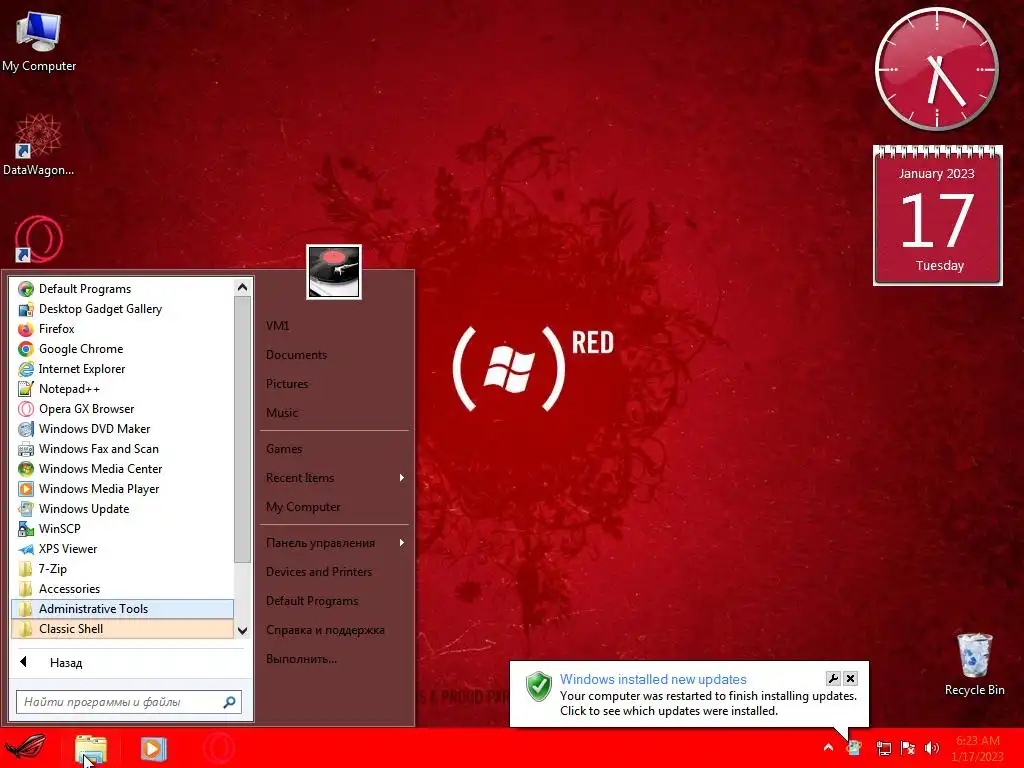Click the program search input field
The height and width of the screenshot is (768, 1024).
tap(118, 702)
